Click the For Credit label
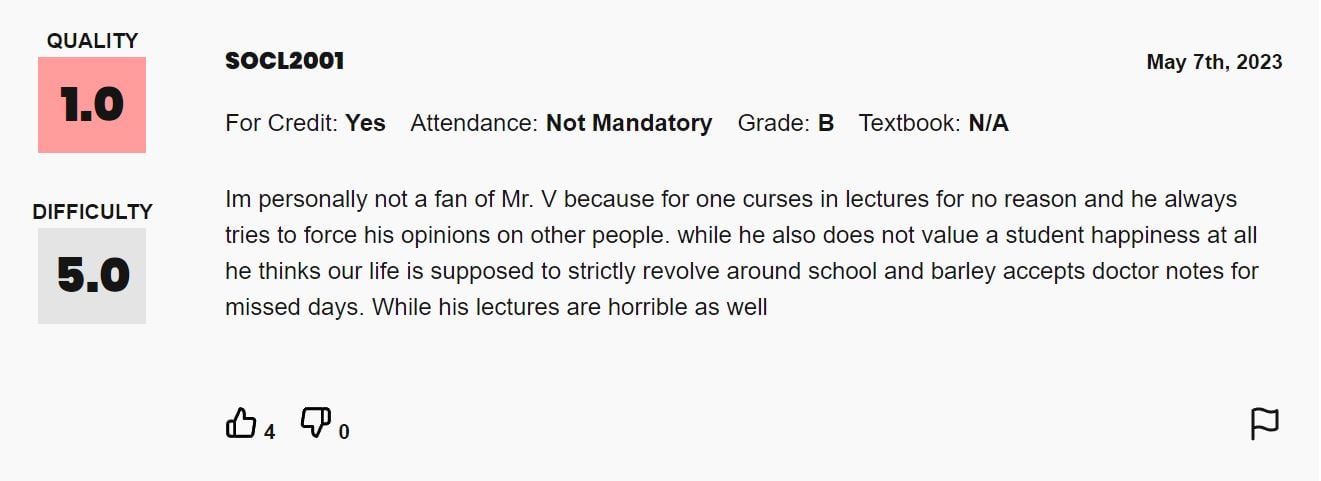 point(282,123)
